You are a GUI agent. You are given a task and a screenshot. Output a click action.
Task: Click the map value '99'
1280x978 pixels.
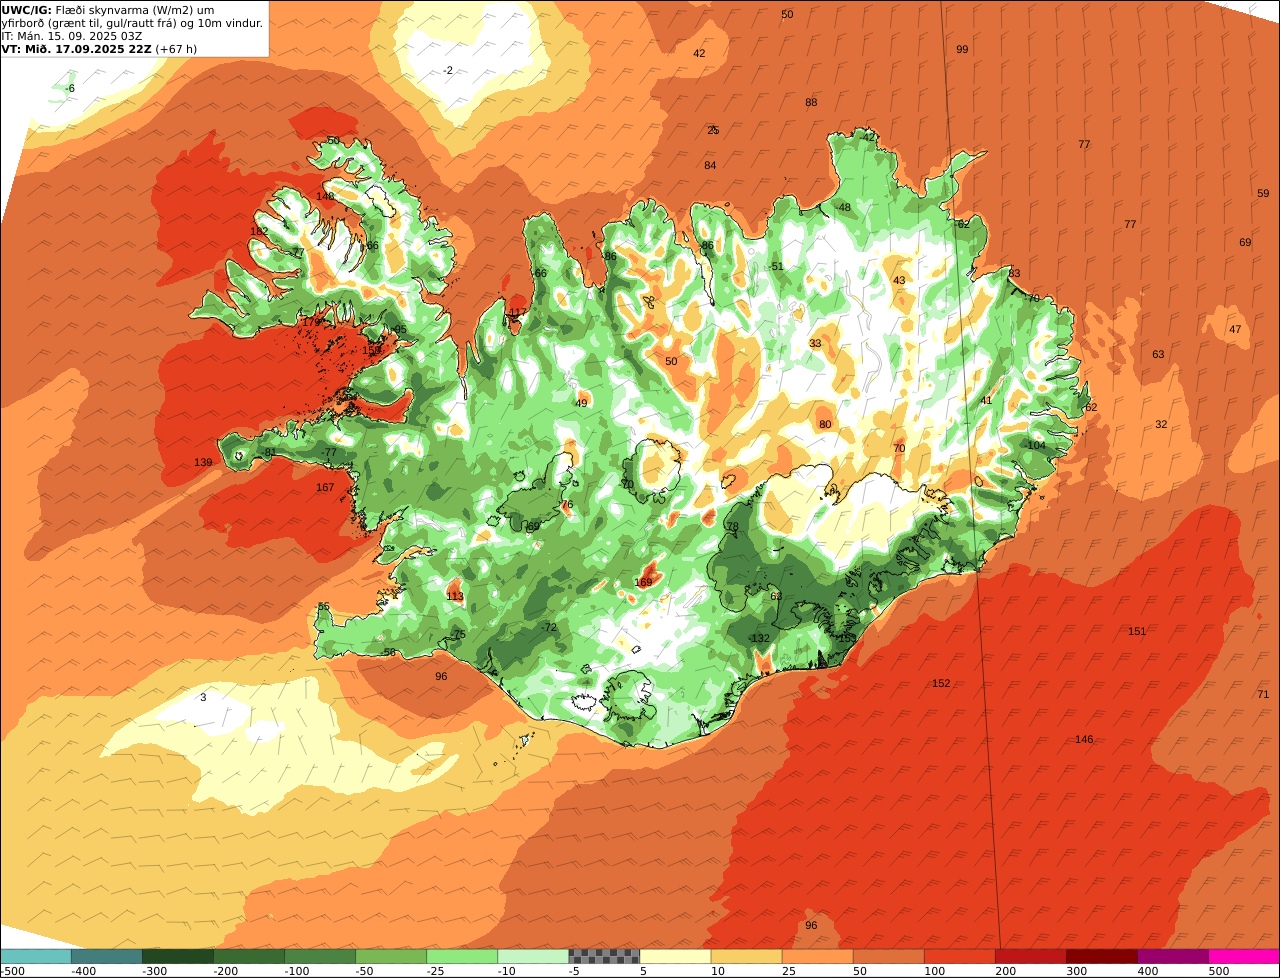(962, 49)
